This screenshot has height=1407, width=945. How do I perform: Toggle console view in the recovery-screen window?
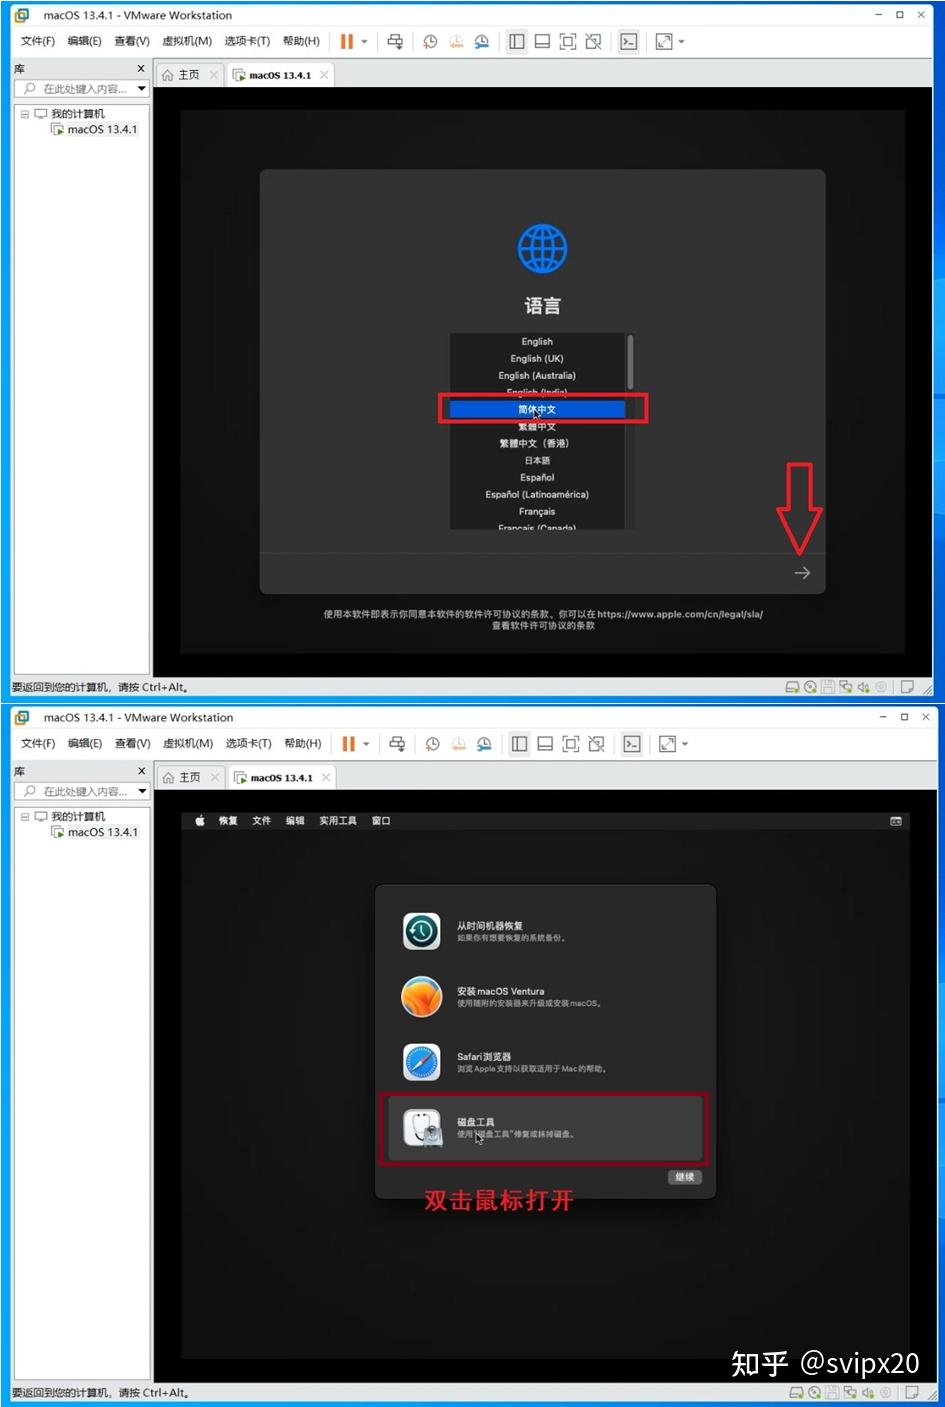click(631, 744)
